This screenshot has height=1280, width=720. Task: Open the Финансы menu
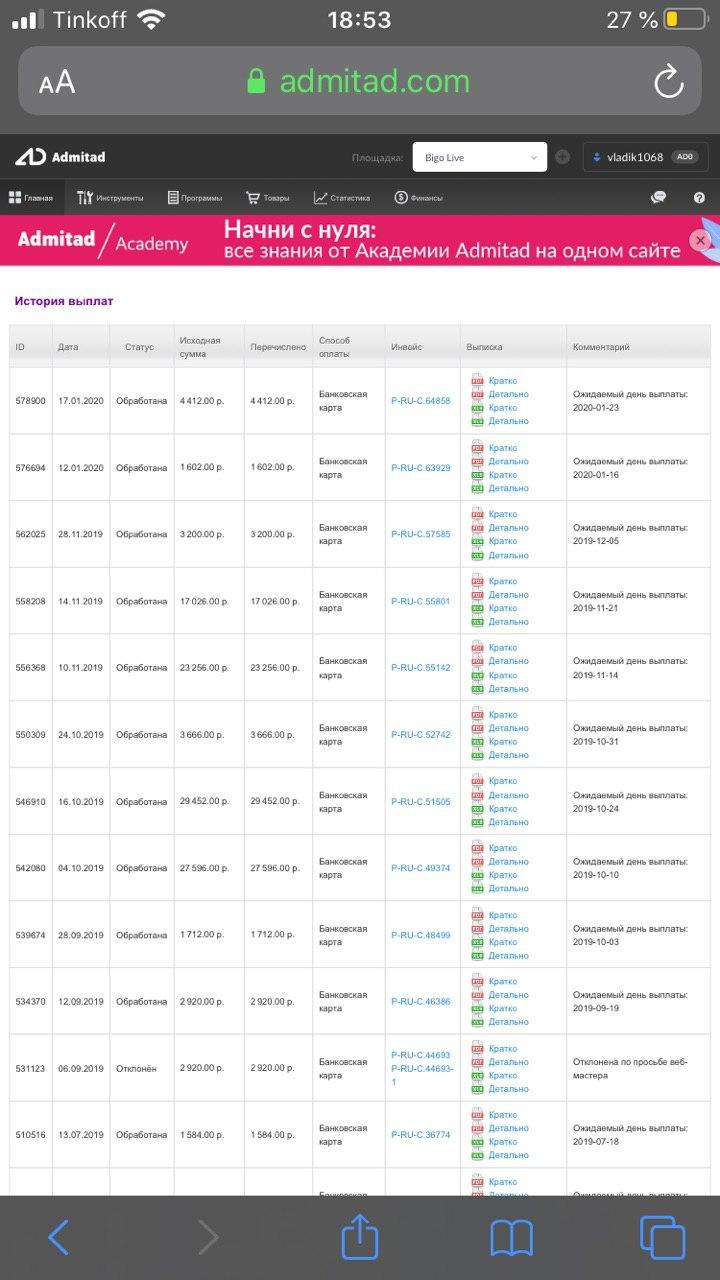click(x=419, y=198)
